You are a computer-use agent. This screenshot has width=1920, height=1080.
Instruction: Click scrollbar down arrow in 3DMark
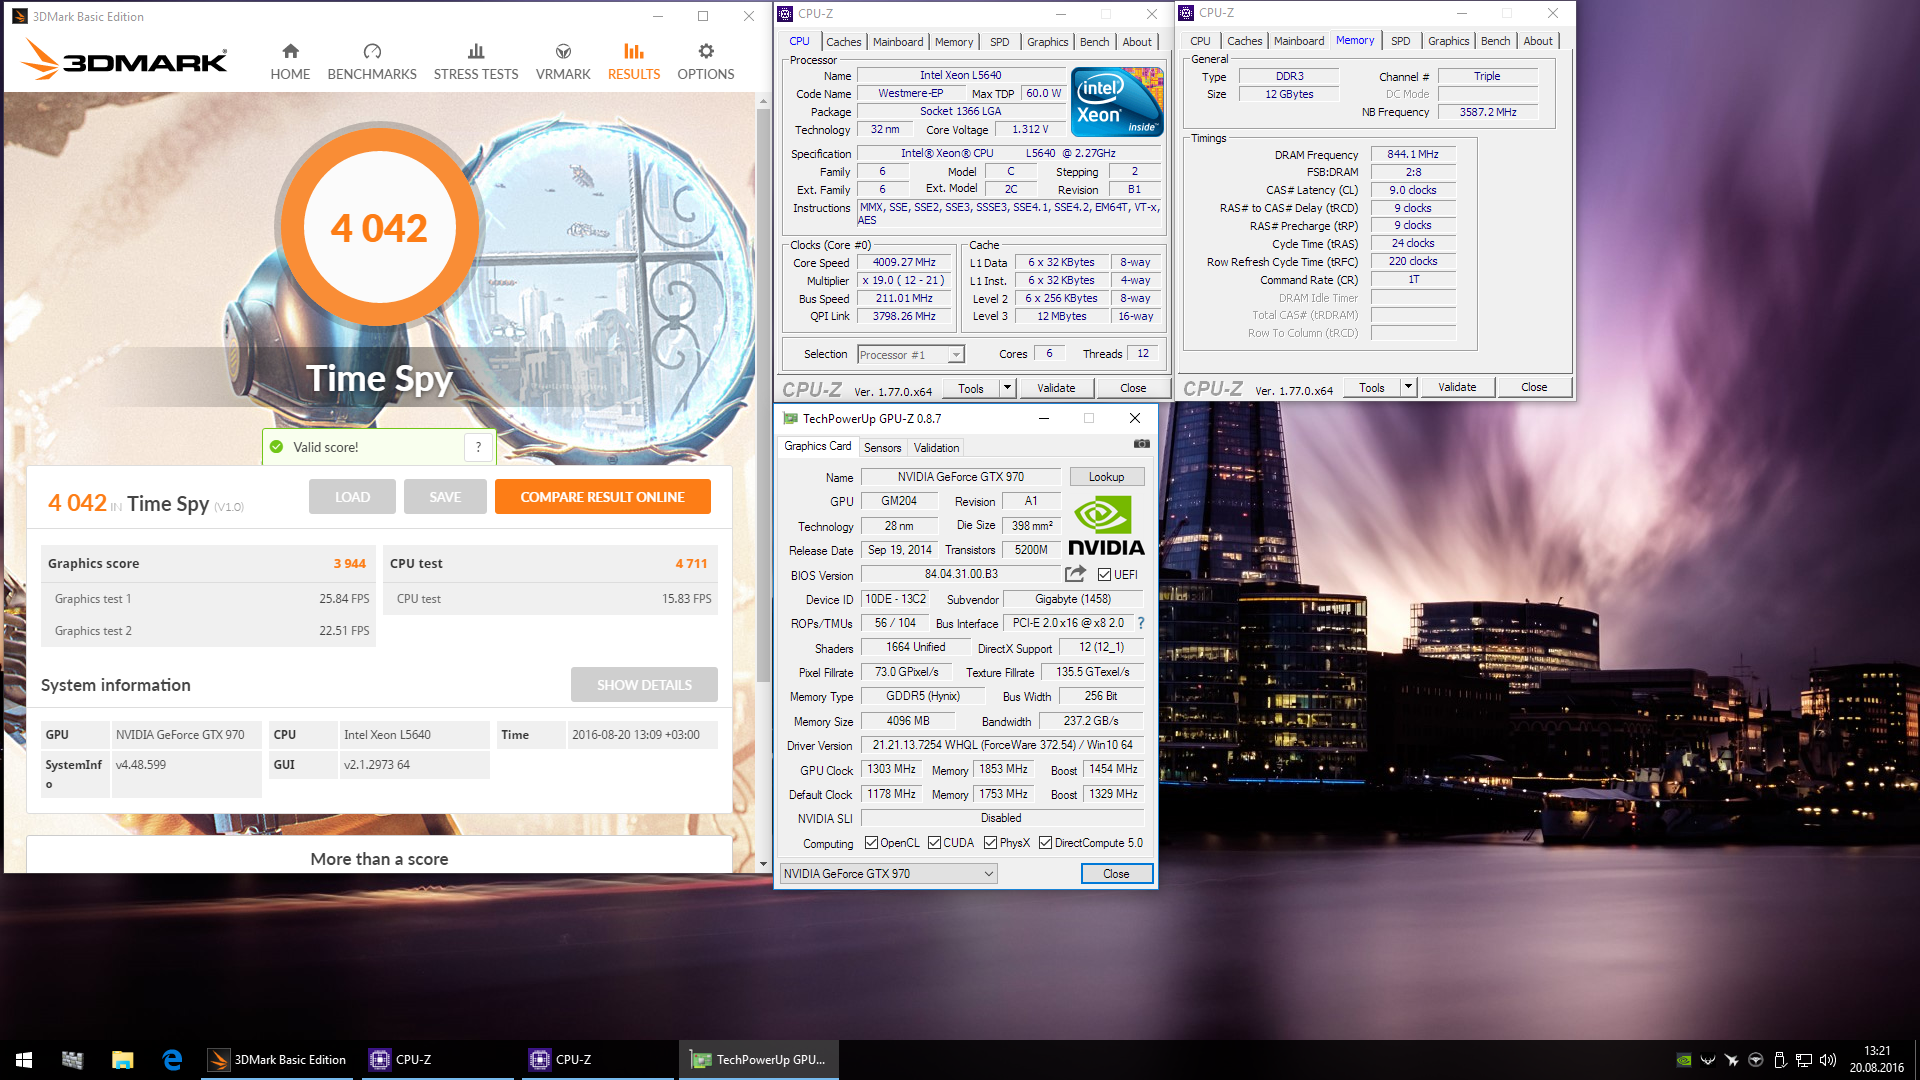(x=763, y=864)
